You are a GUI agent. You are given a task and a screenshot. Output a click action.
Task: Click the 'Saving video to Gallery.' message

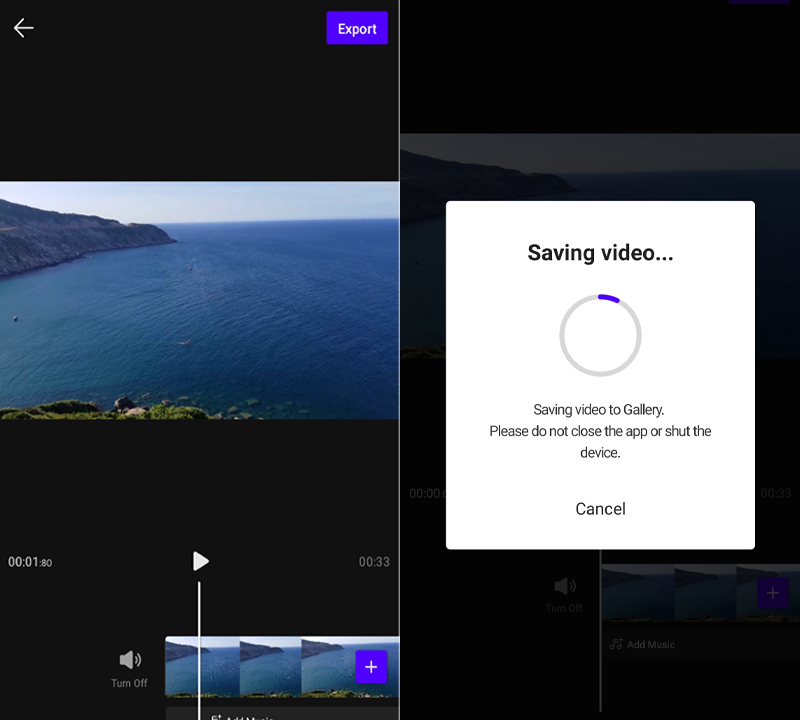(598, 410)
